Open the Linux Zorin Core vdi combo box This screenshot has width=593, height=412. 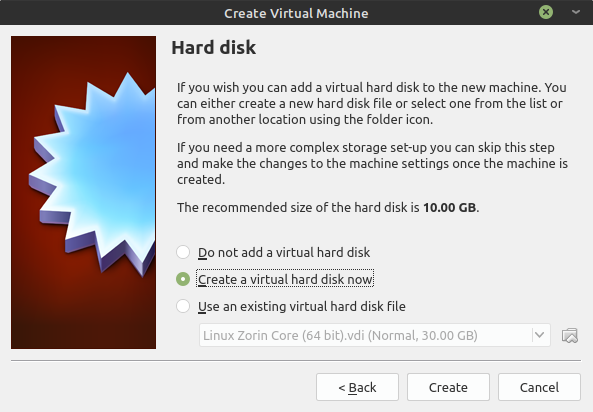[x=375, y=335]
